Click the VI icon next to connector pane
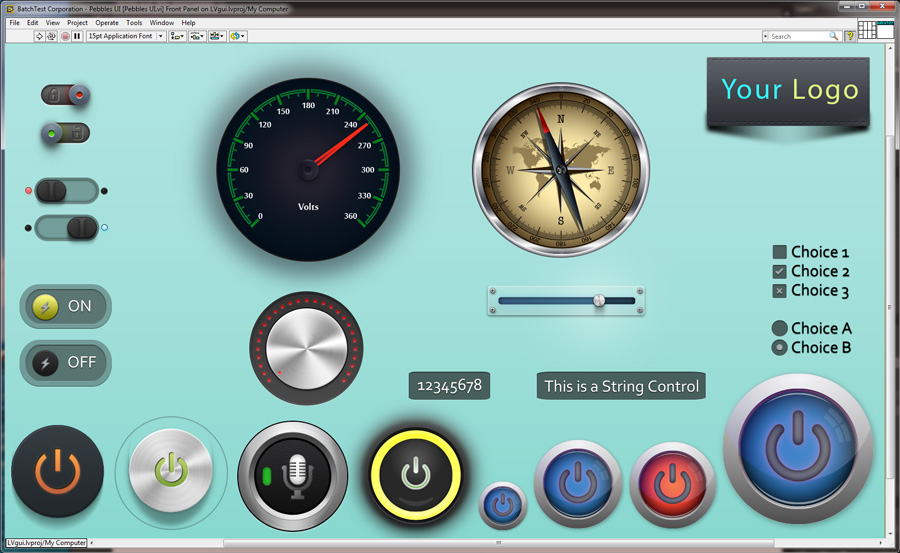Viewport: 900px width, 553px height. point(885,29)
